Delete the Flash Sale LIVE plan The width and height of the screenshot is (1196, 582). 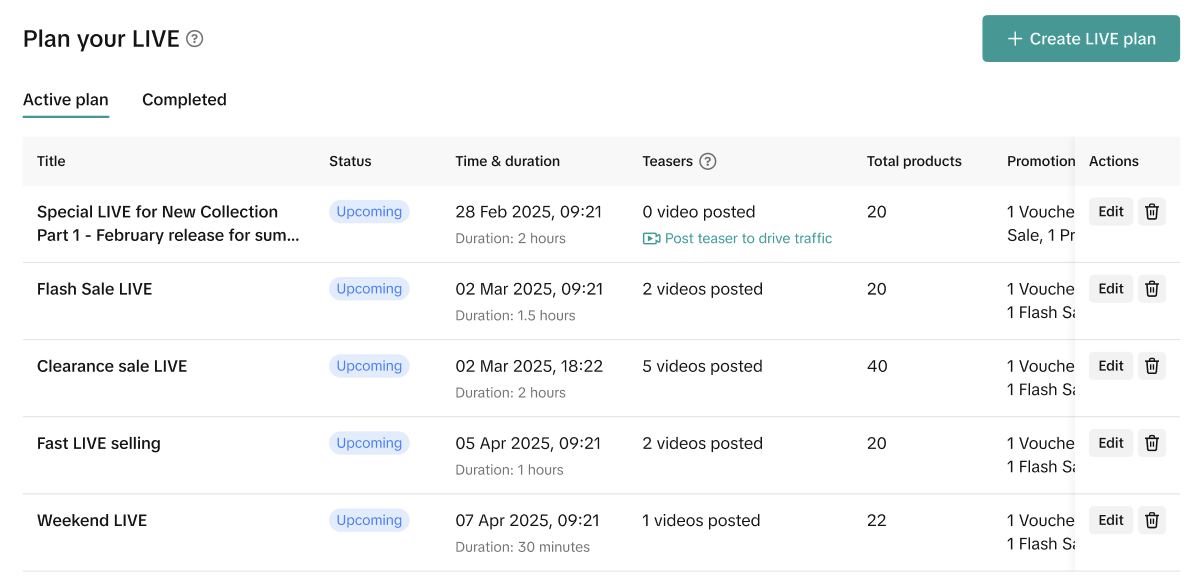(1152, 289)
